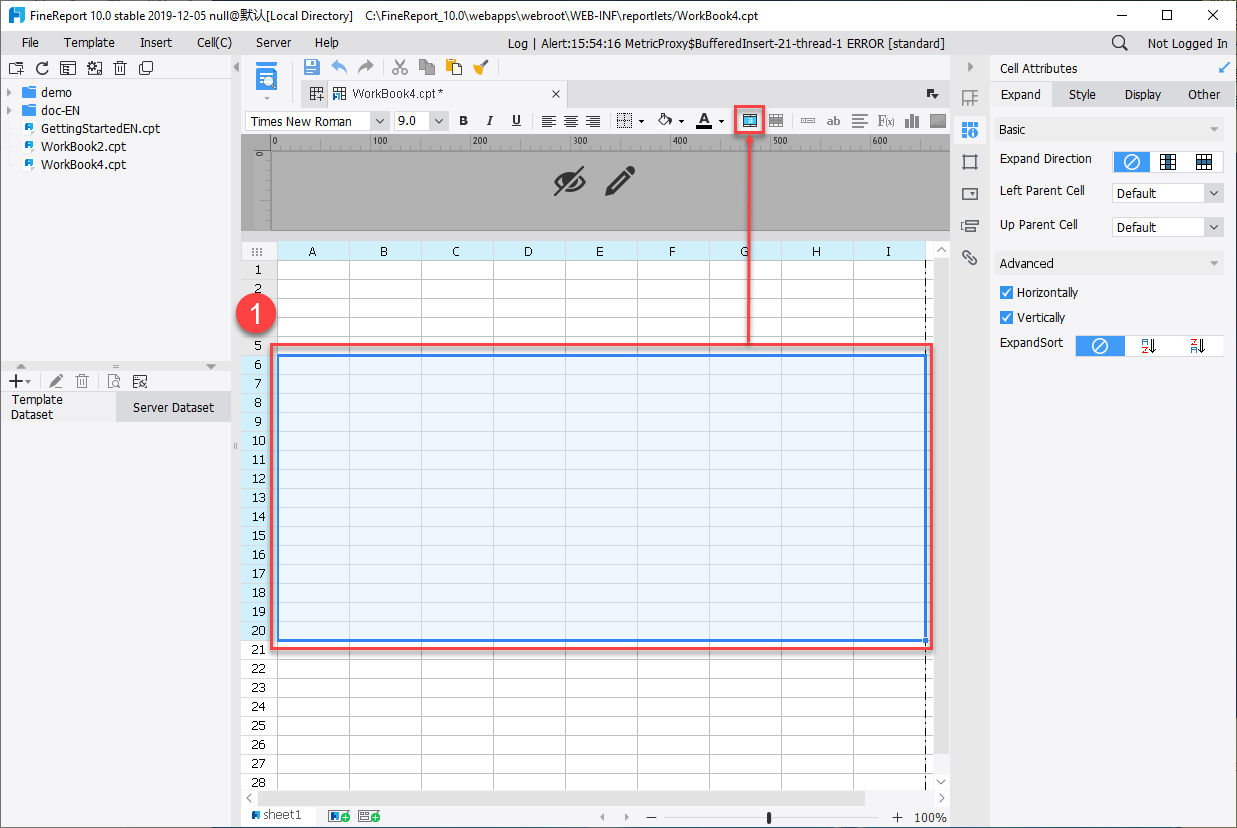The height and width of the screenshot is (828, 1237).
Task: Click the zoom slider handle
Action: click(768, 817)
